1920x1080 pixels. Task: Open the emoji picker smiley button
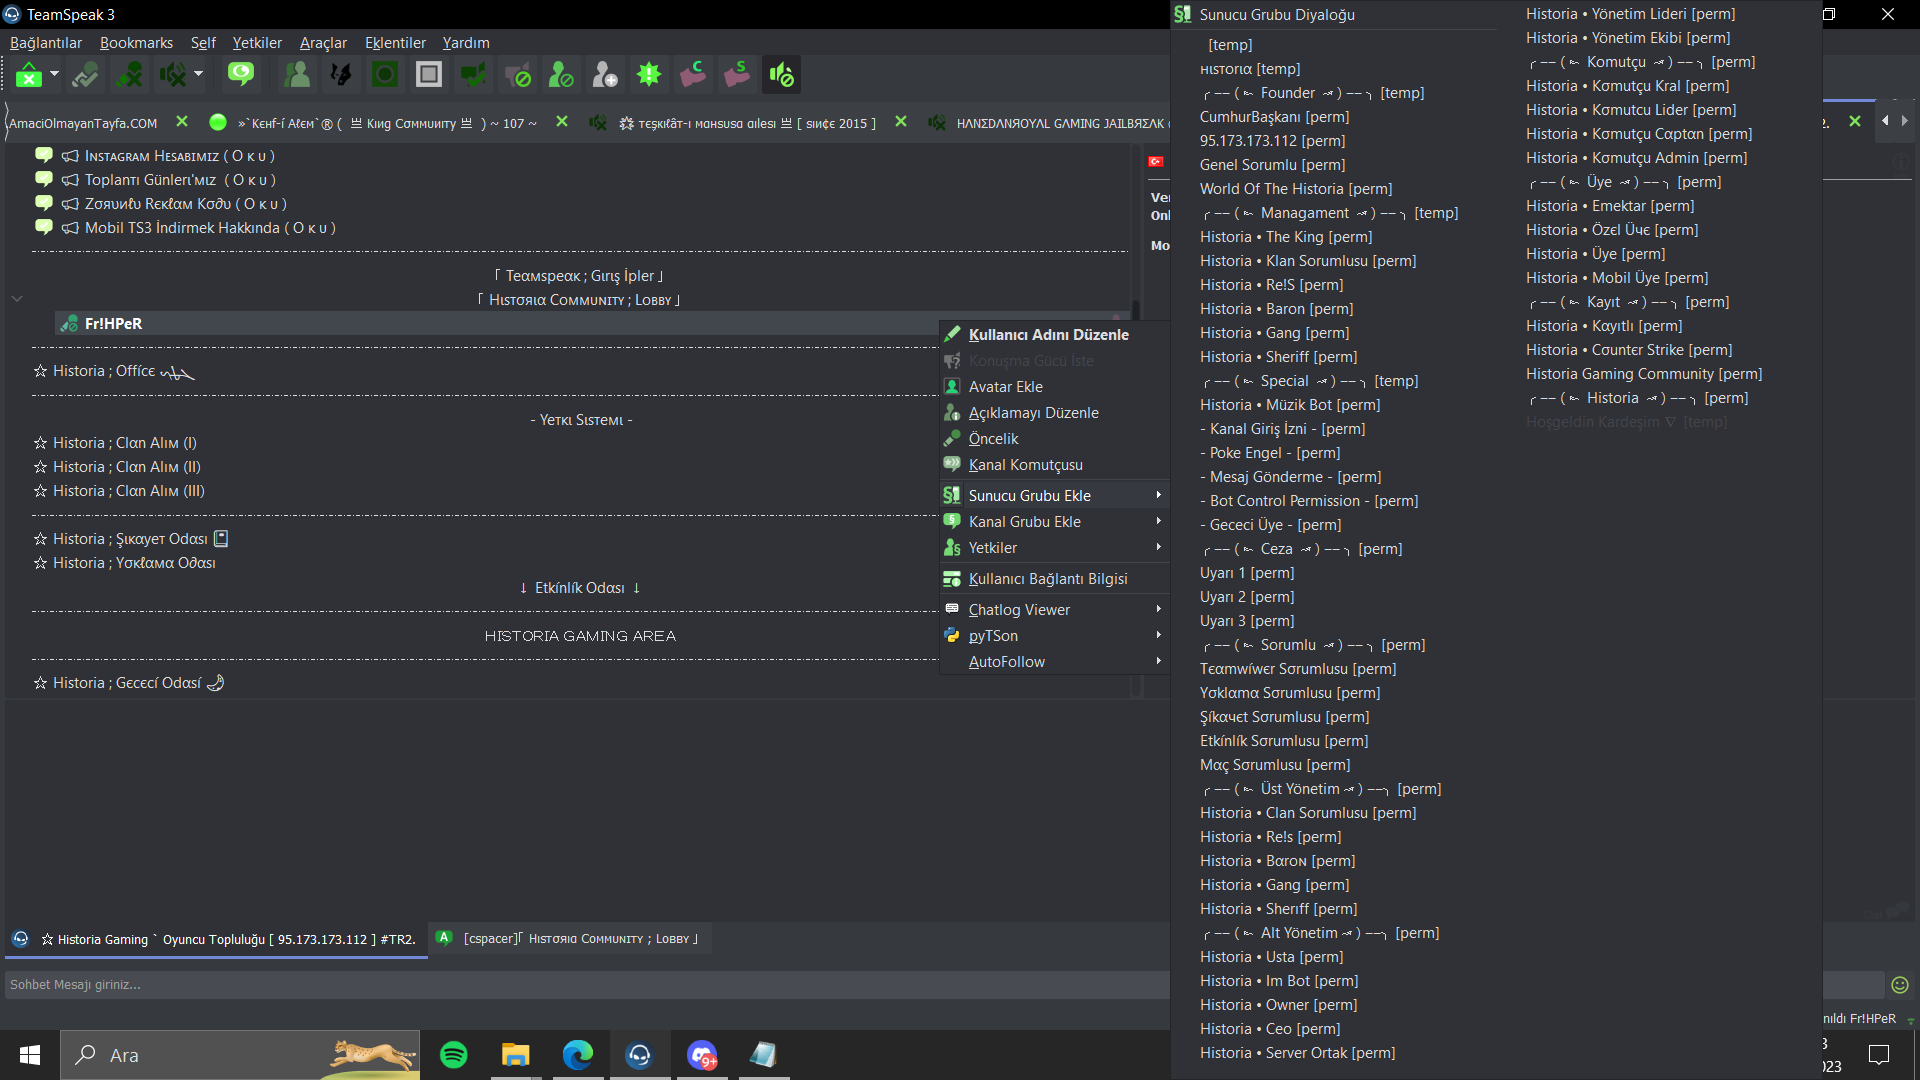point(1900,985)
